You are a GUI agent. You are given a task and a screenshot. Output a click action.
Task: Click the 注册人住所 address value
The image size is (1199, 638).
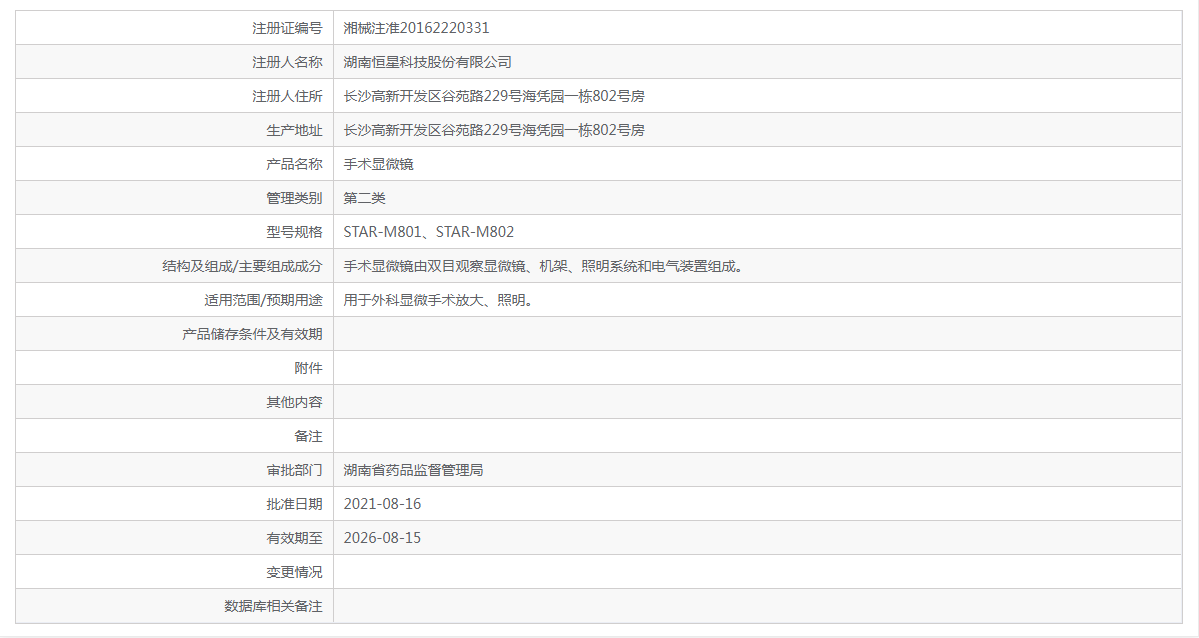(493, 96)
